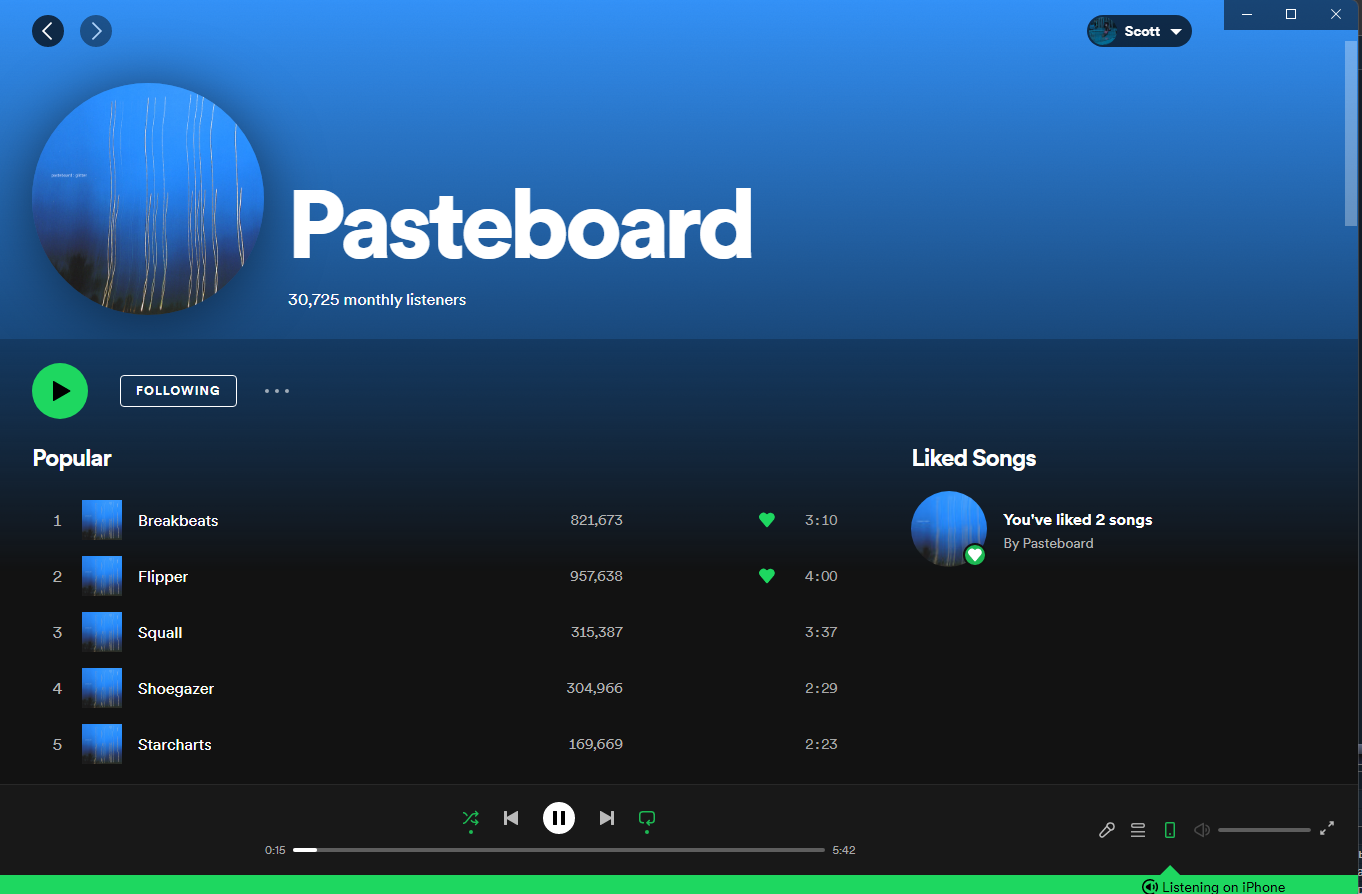Click the elapsed time 0:15 label

(275, 850)
